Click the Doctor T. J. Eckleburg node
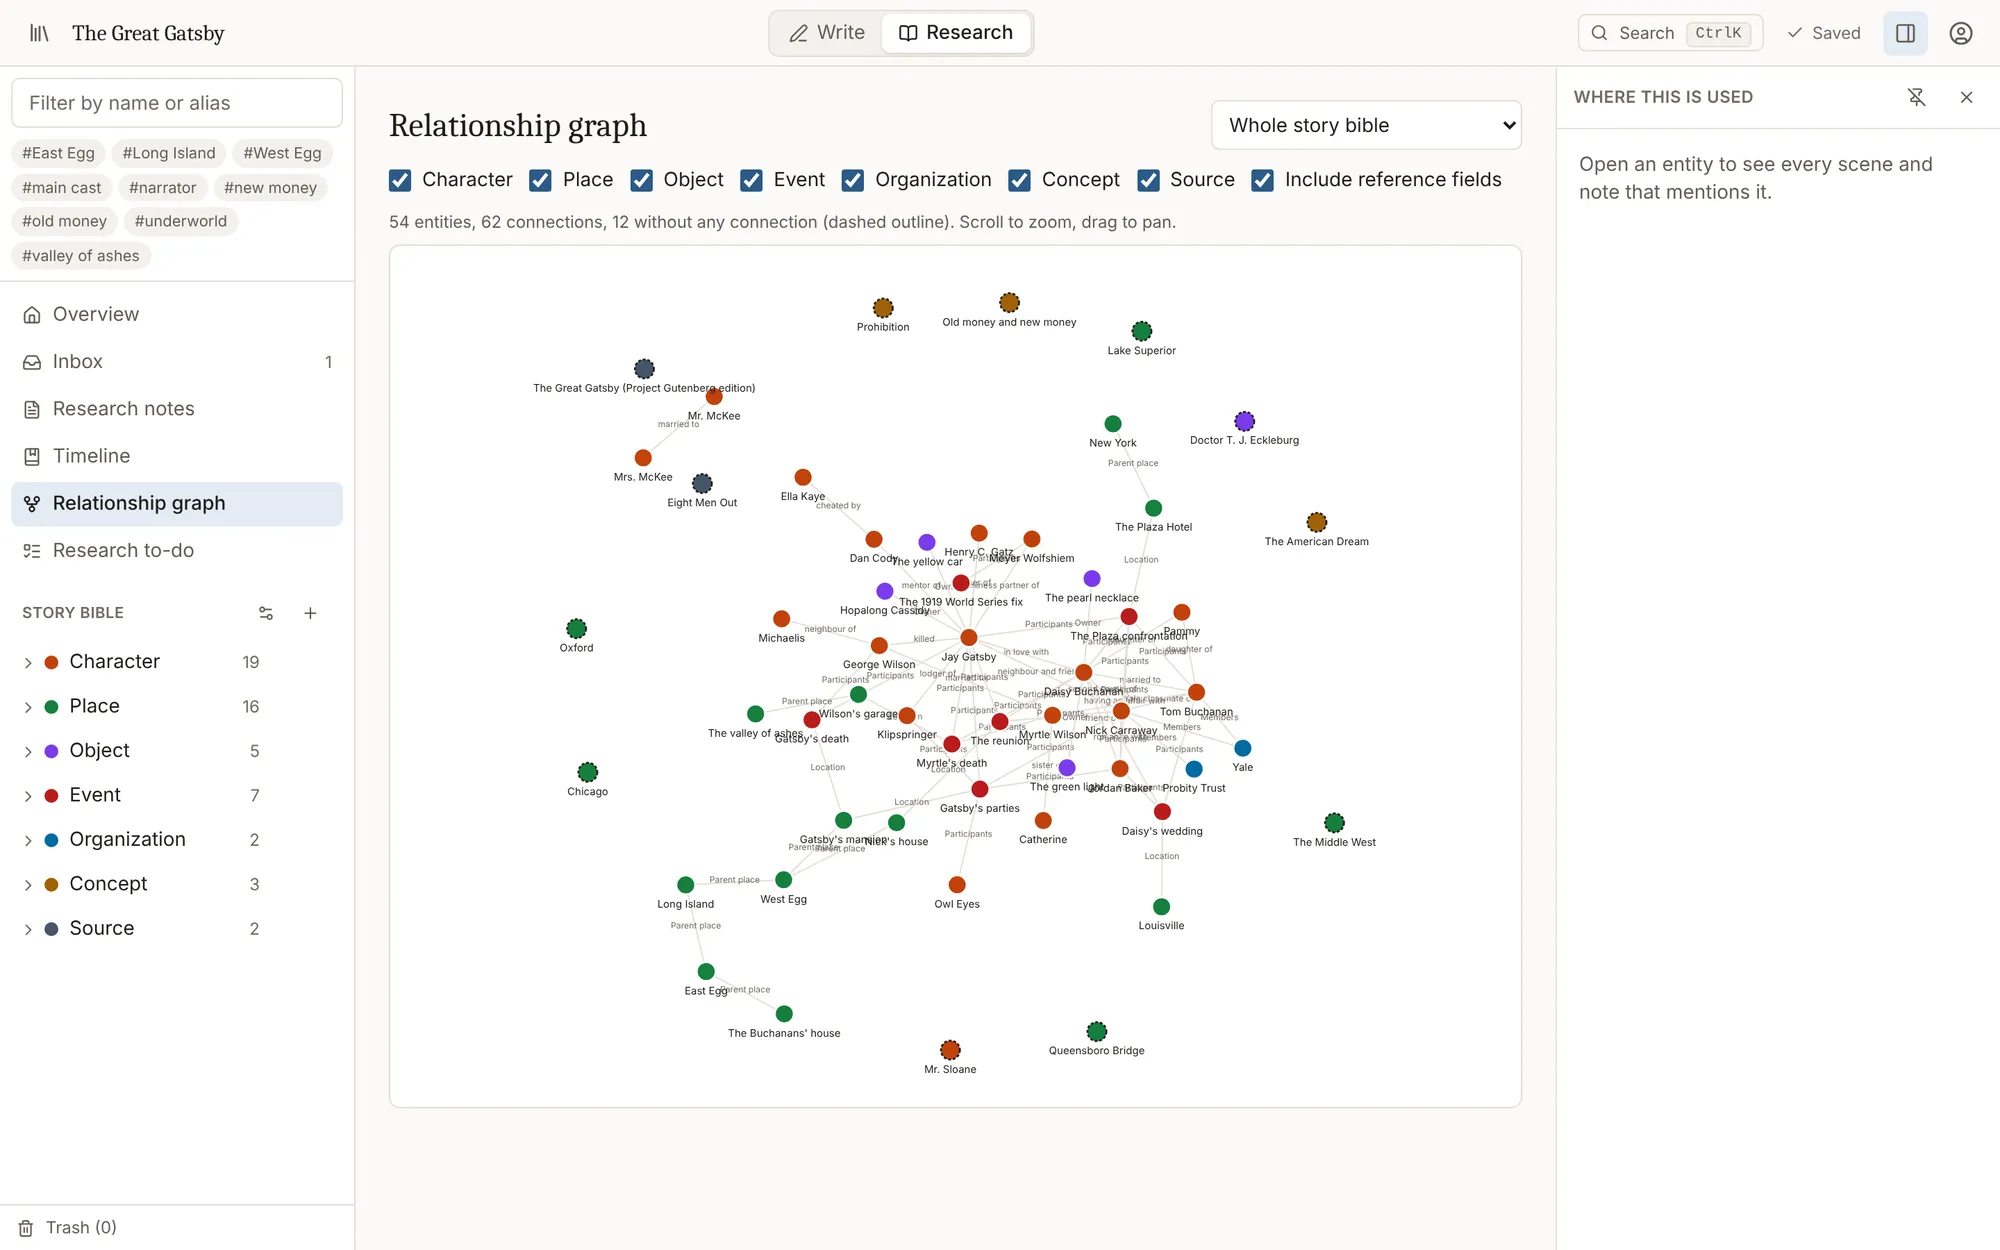The image size is (2000, 1250). click(1244, 421)
